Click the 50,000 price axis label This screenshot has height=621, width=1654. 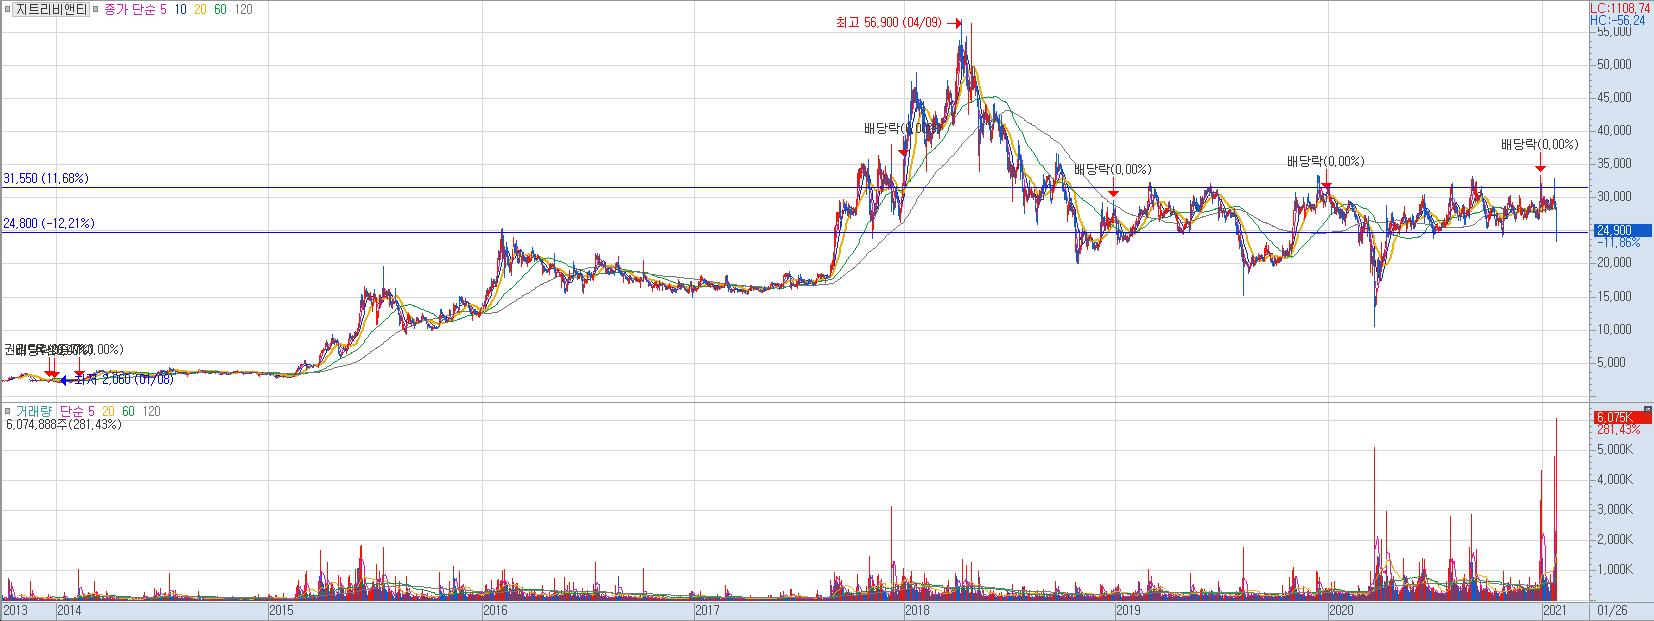1616,65
